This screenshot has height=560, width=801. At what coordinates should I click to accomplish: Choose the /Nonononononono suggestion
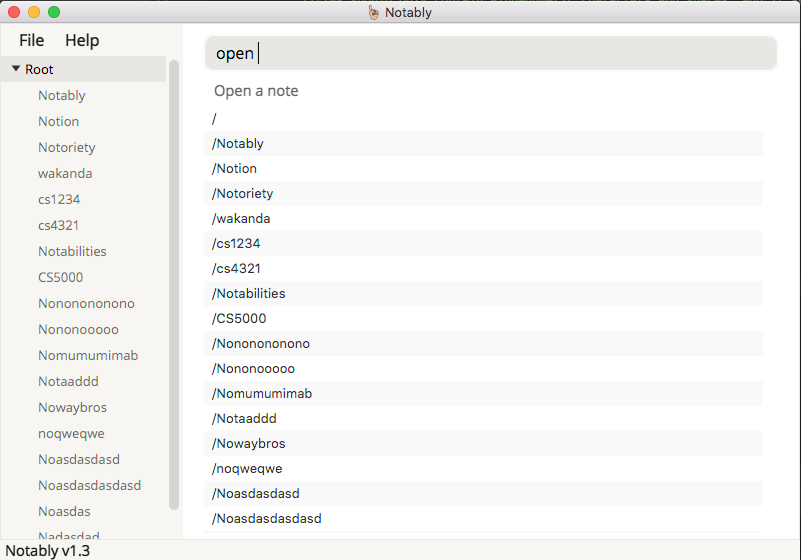(x=483, y=344)
